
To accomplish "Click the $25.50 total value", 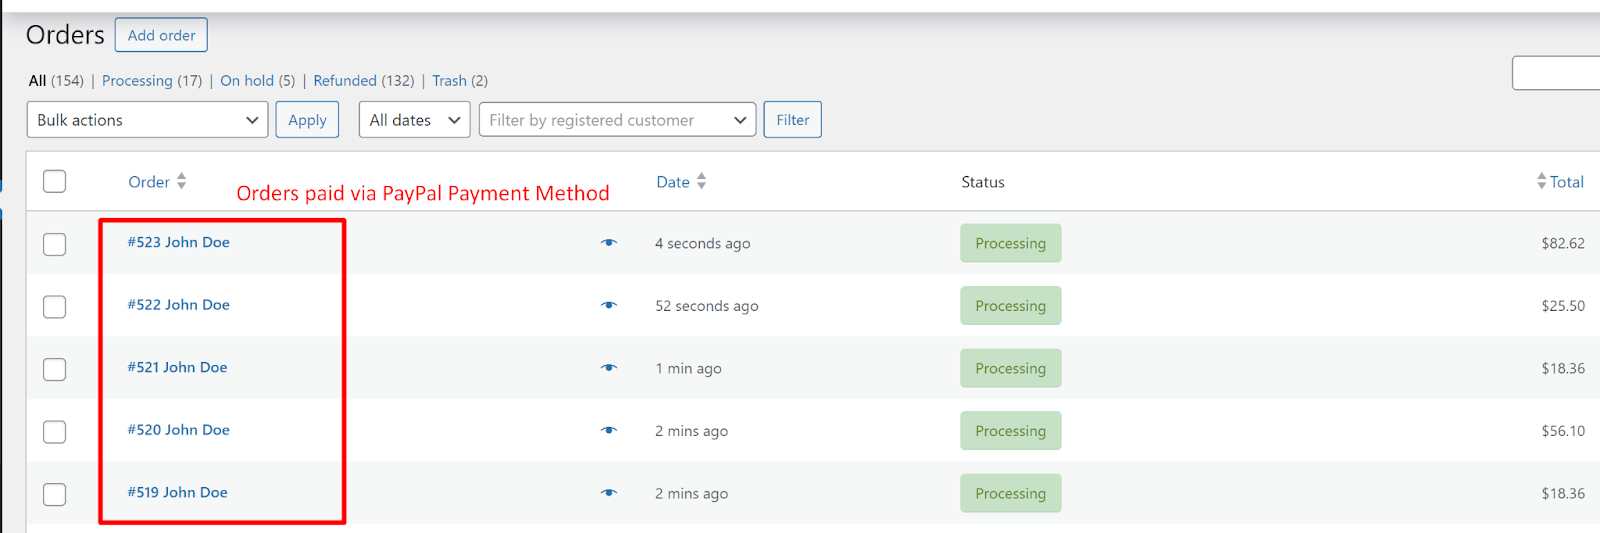I will click(x=1563, y=306).
